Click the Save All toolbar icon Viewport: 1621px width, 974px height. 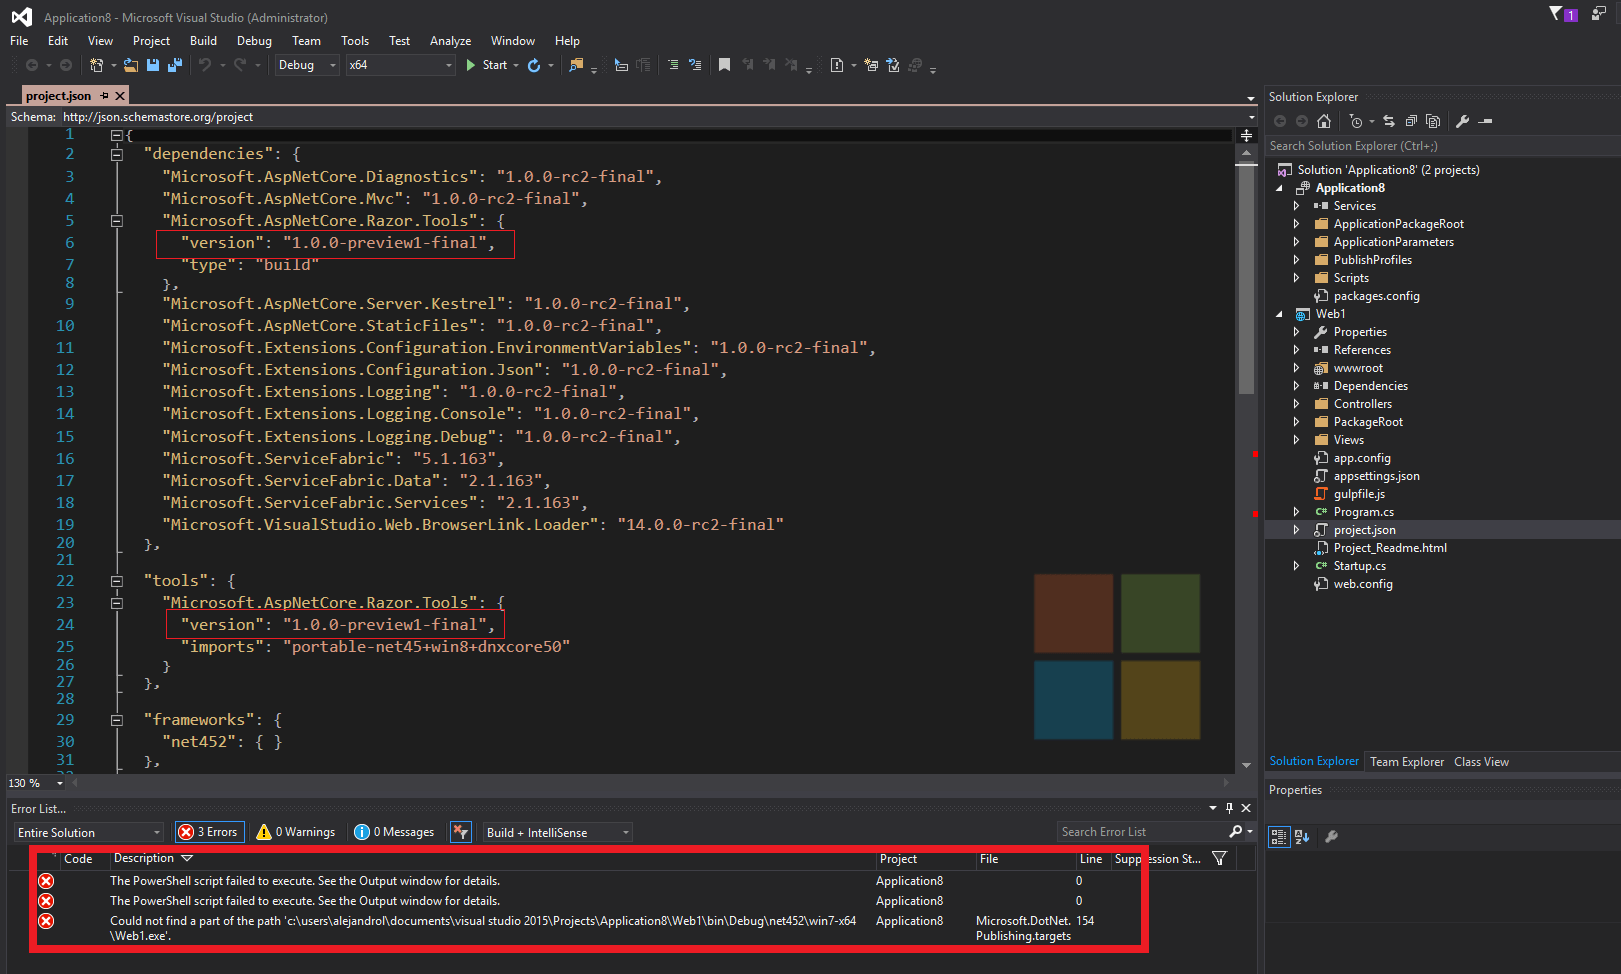tap(175, 65)
